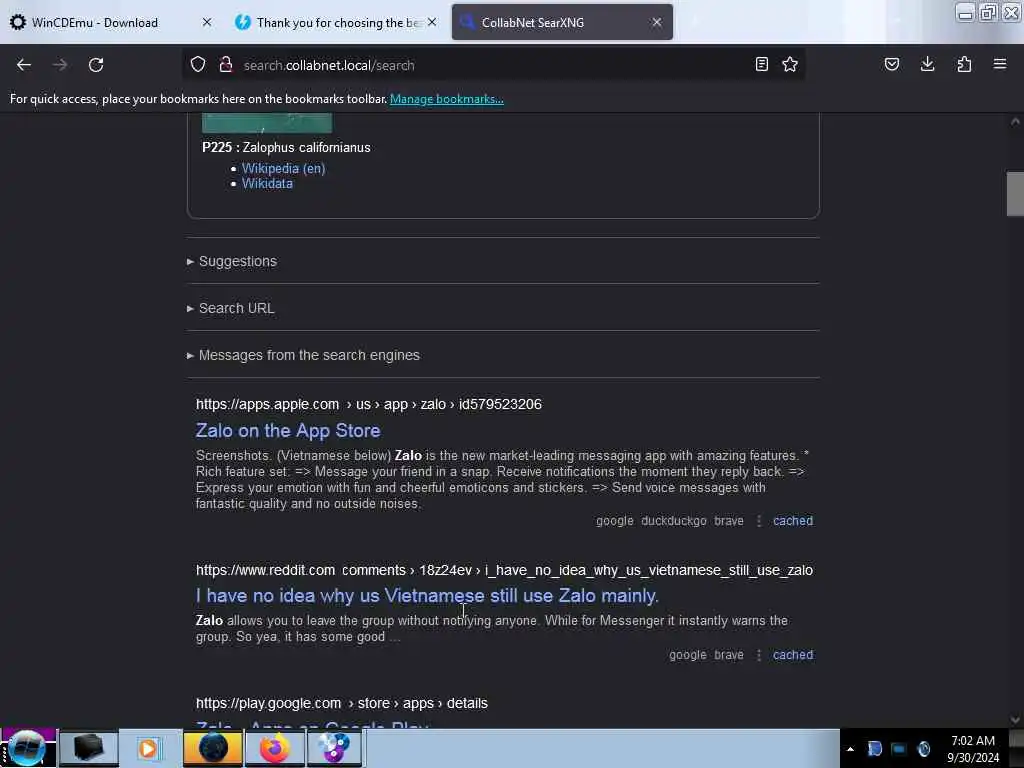Click scrollbar up arrow
The height and width of the screenshot is (768, 1024).
tap(1015, 121)
